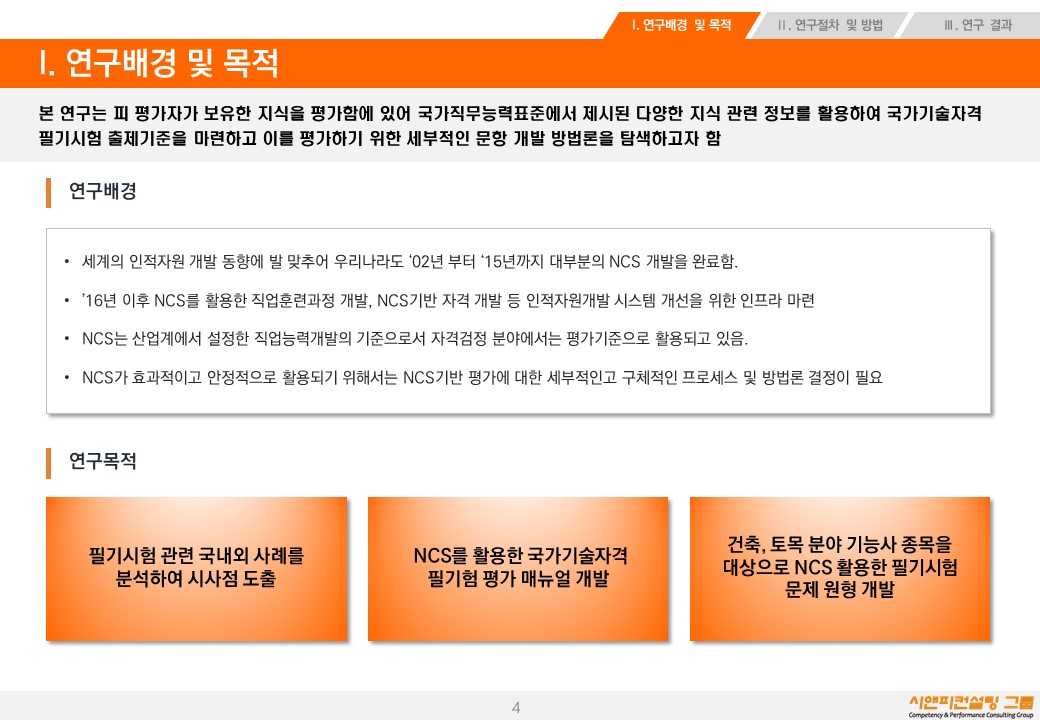
Task: Select the 연구배경 section heading
Action: (103, 192)
